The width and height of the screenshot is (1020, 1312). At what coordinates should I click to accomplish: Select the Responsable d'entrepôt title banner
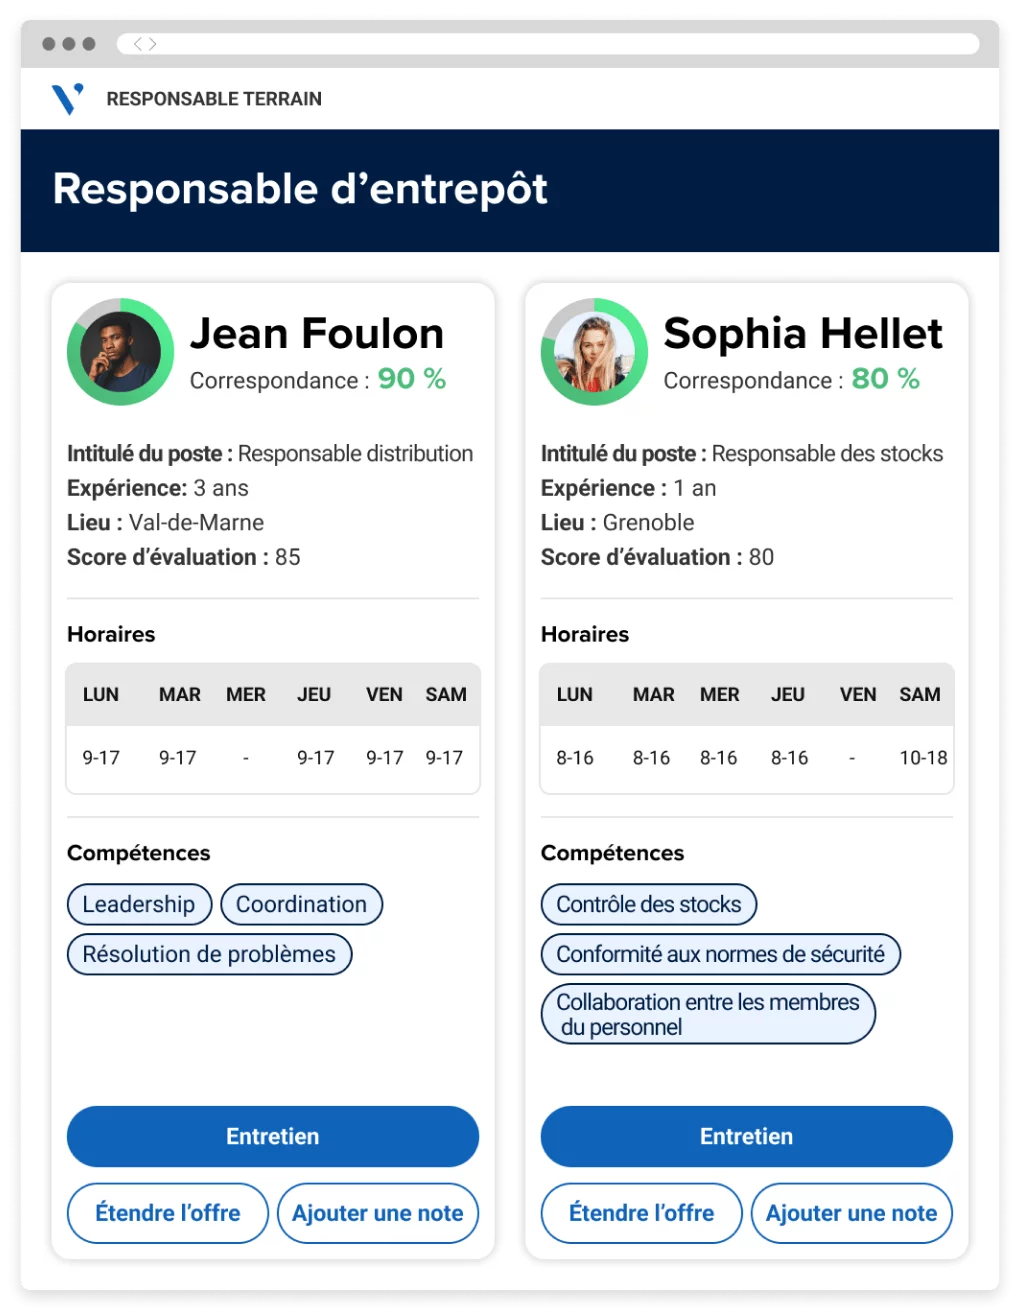300,189
